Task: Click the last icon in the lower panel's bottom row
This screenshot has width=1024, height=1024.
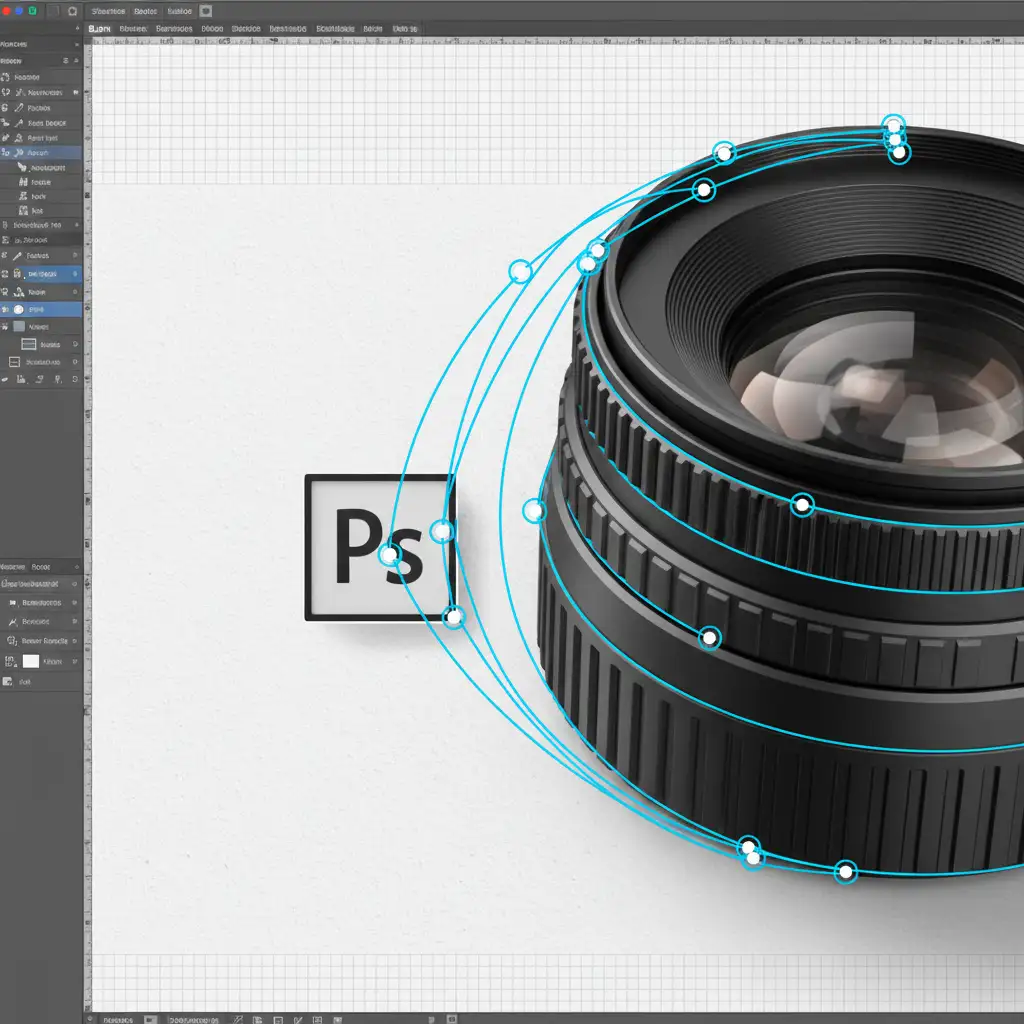Action: [9, 681]
